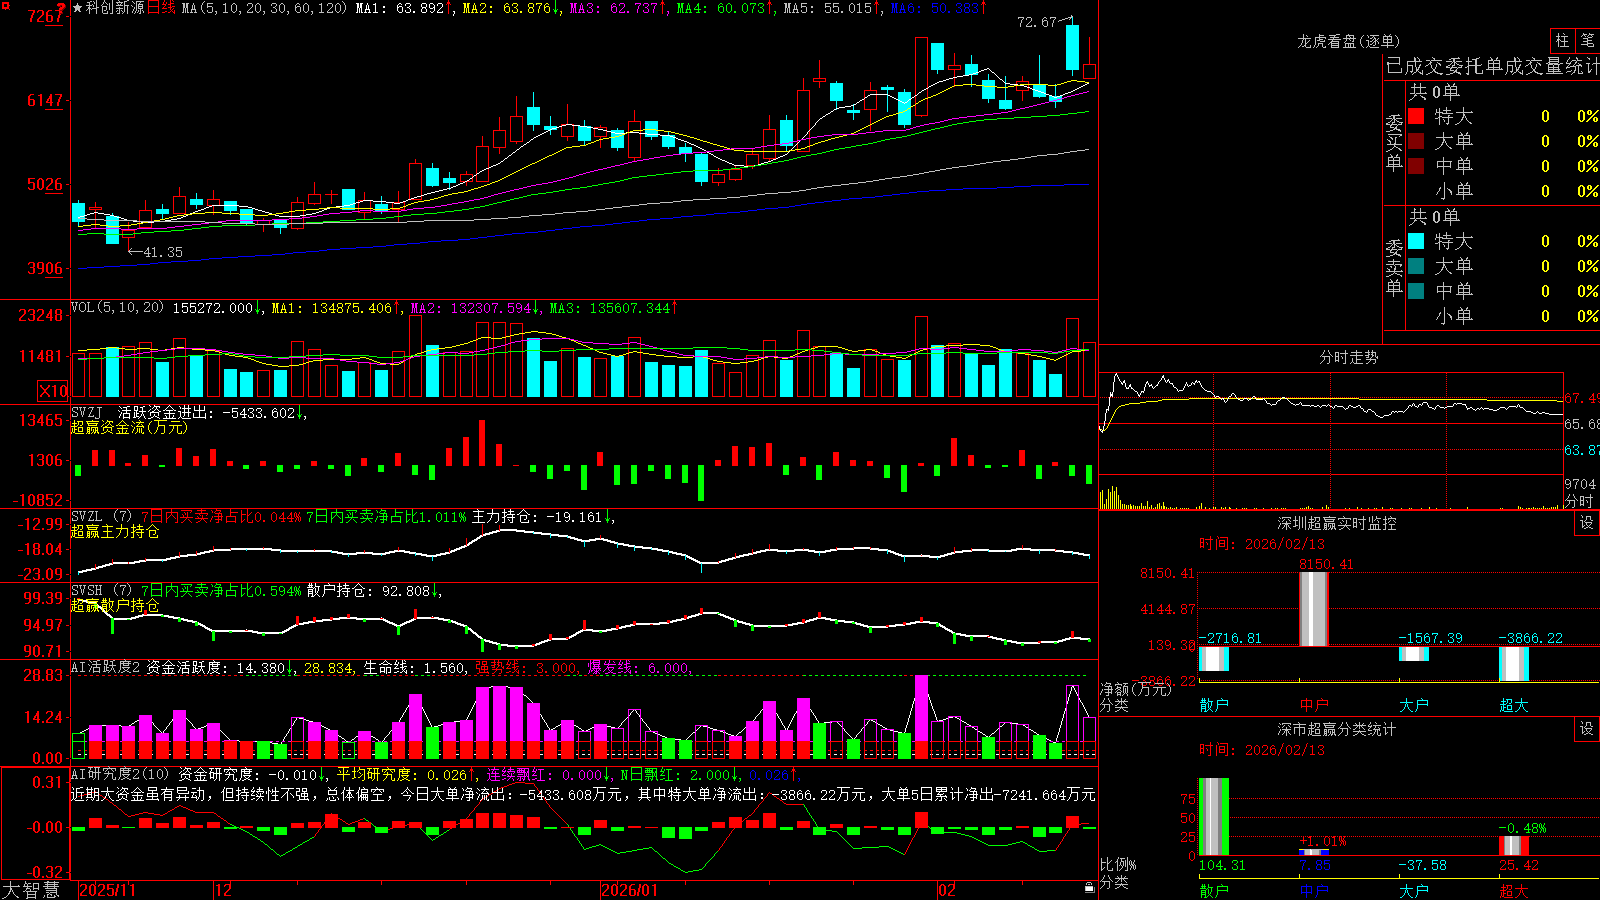Click the 中户 8150.41 net inflow bar
The height and width of the screenshot is (900, 1600).
(1314, 609)
